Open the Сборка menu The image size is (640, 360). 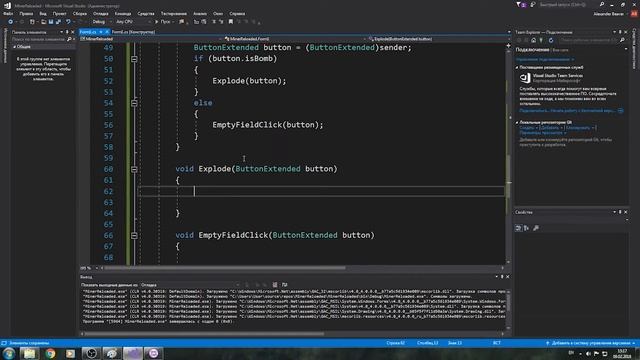pyautogui.click(x=80, y=13)
